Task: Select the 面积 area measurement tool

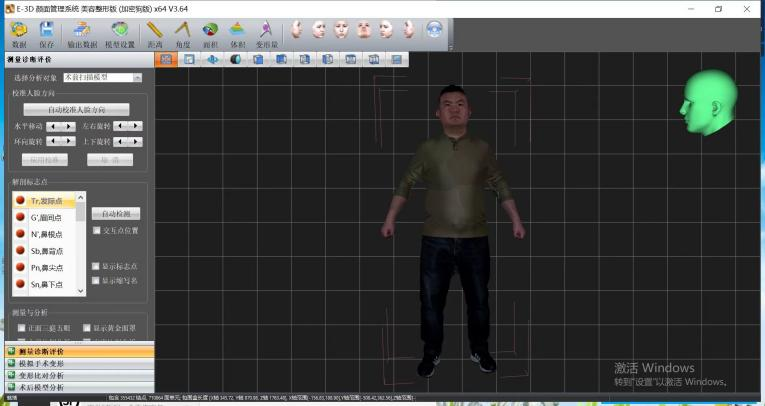Action: coord(210,31)
